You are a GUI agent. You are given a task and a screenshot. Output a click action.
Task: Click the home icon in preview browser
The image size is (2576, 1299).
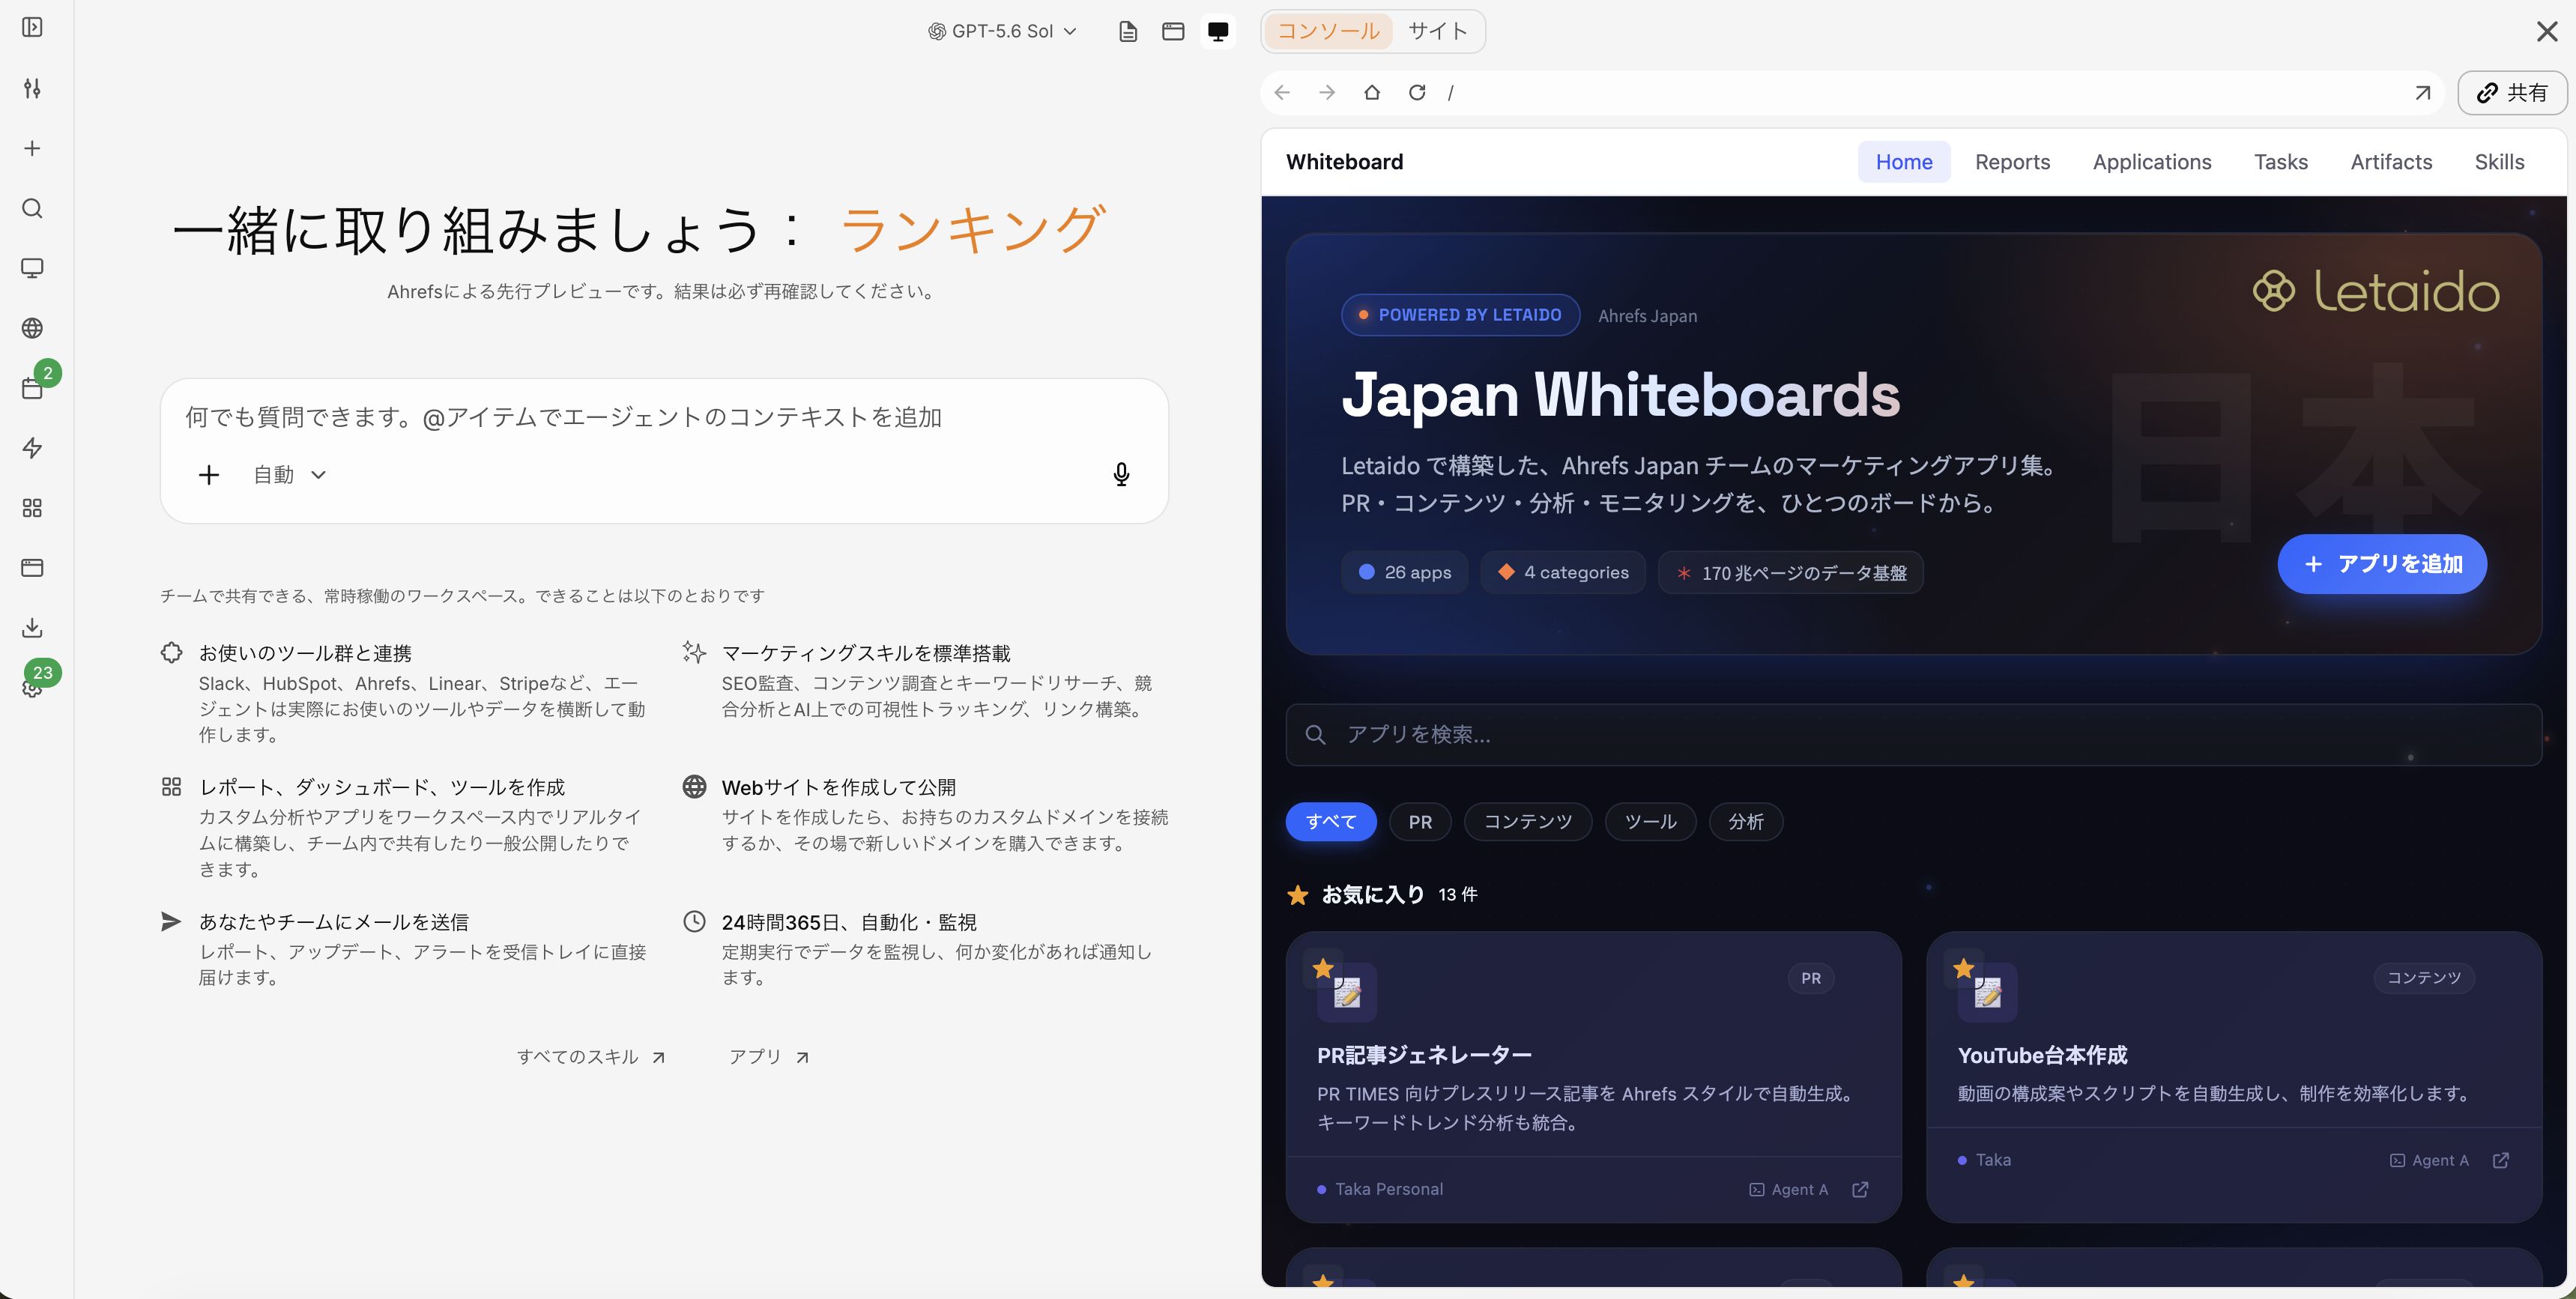[1372, 93]
